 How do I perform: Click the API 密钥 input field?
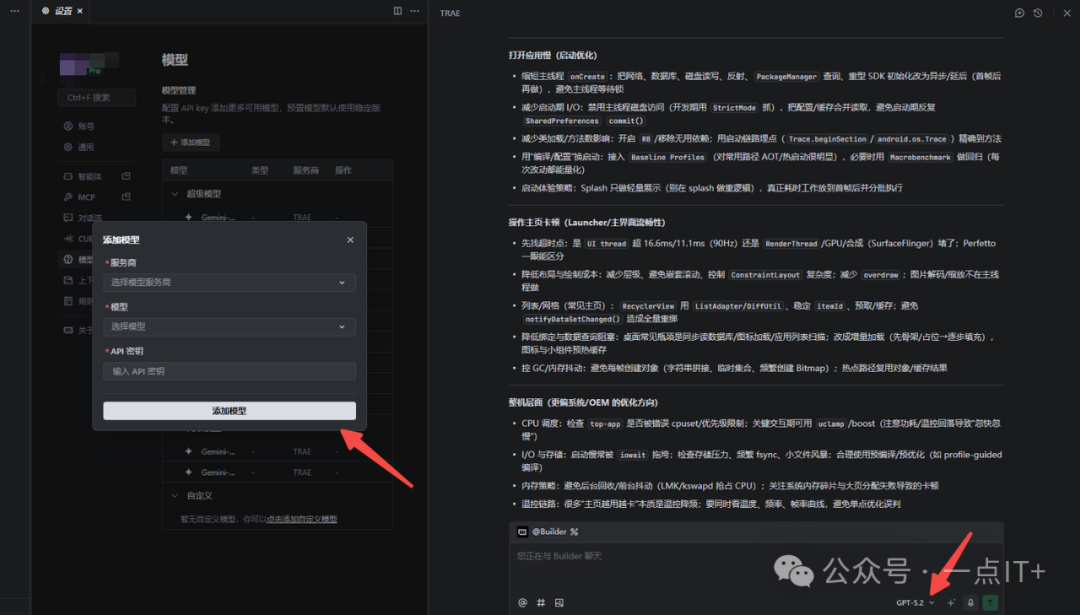pyautogui.click(x=229, y=371)
